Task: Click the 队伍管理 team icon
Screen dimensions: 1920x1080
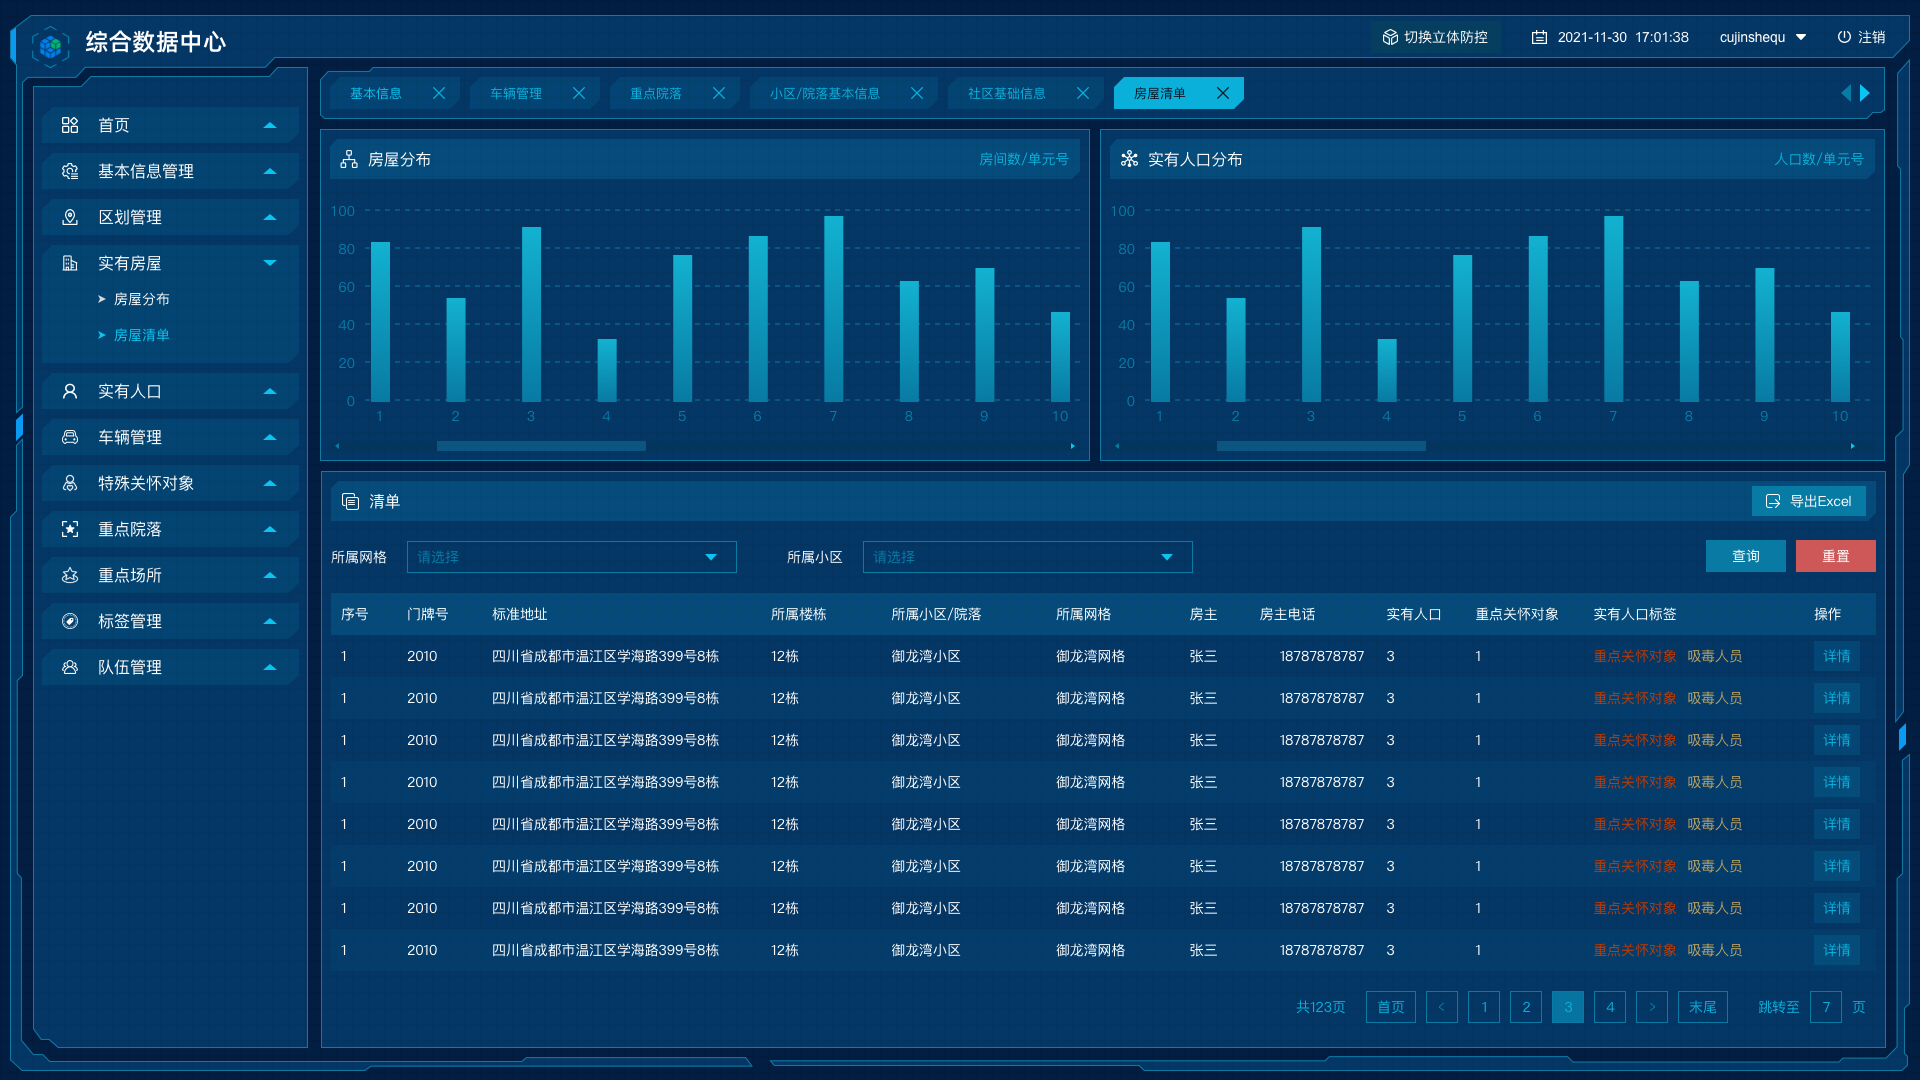Action: [x=70, y=667]
